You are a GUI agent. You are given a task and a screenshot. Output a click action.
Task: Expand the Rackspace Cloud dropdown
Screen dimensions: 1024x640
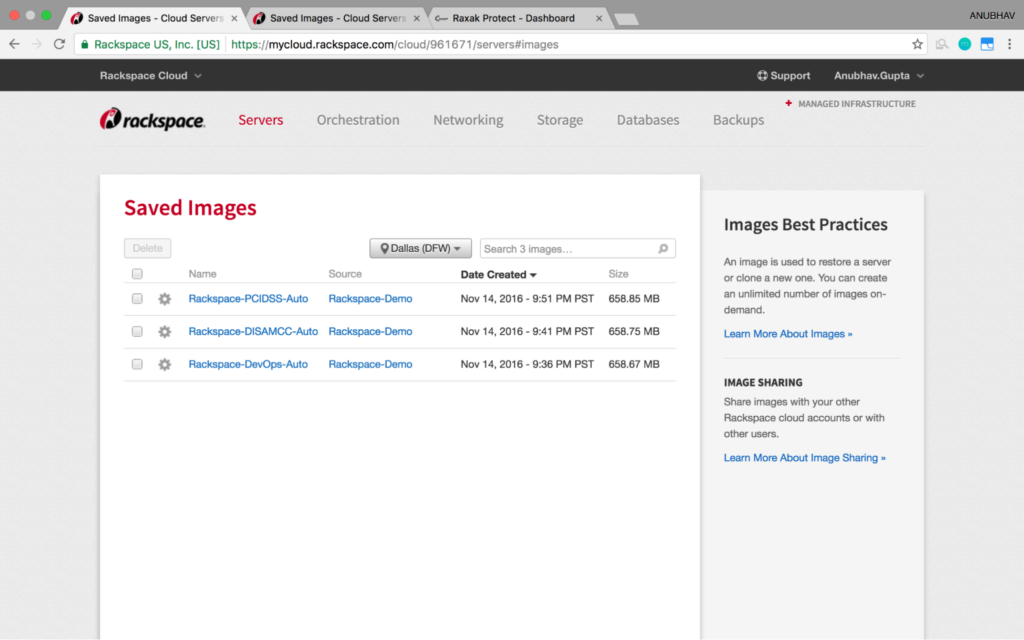(150, 76)
